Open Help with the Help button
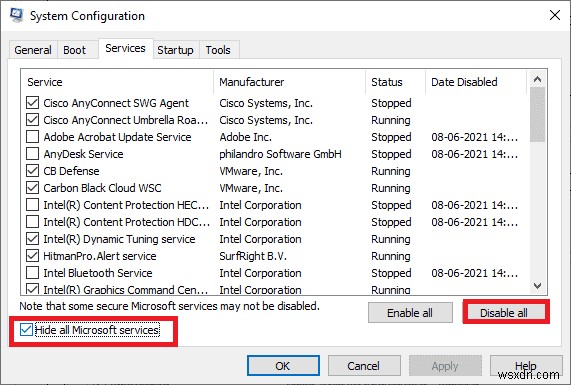 coord(526,366)
